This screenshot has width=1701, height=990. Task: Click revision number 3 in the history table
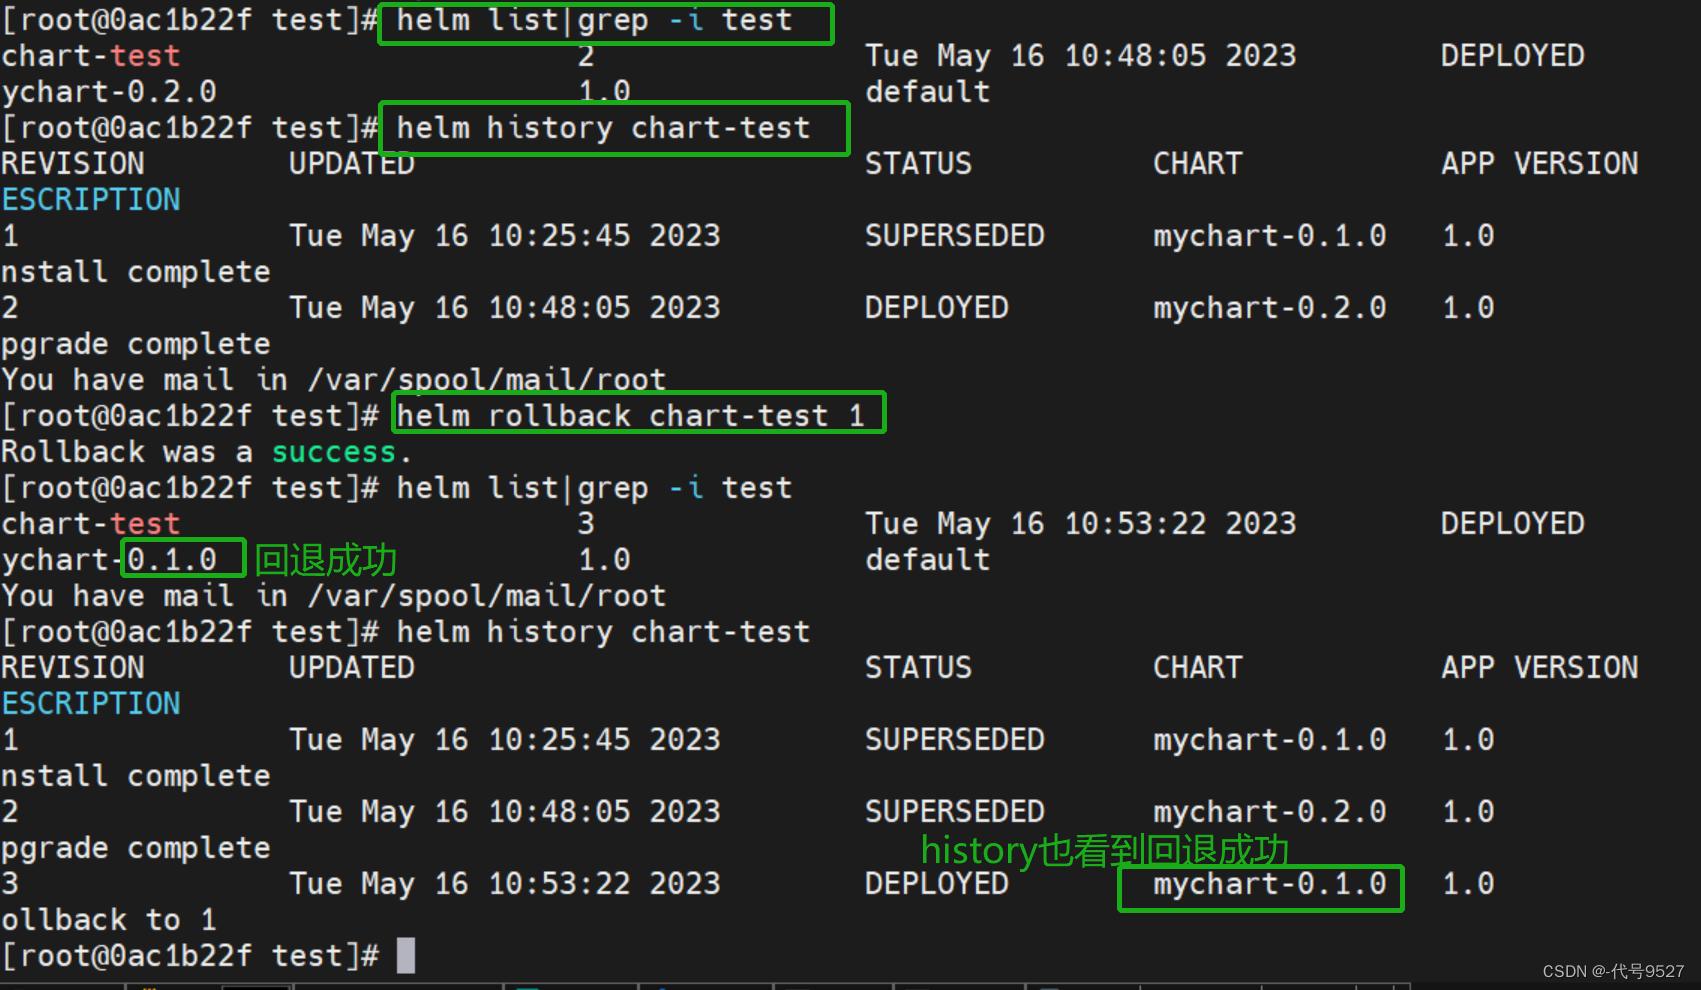click(x=10, y=884)
